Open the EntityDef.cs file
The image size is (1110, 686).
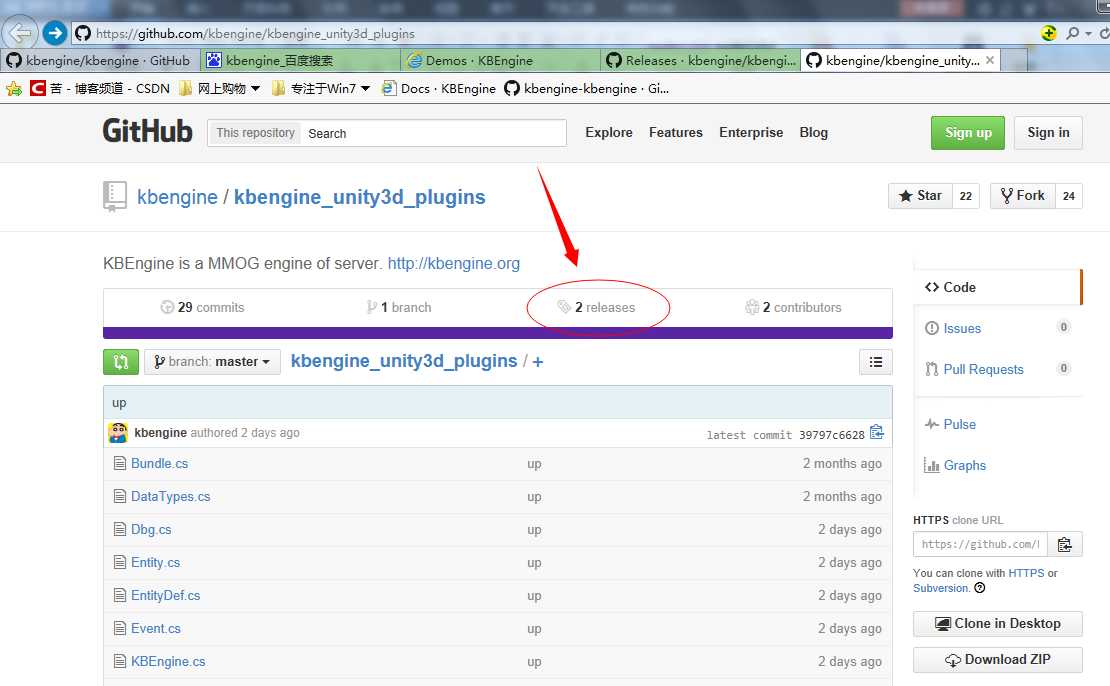pos(166,595)
